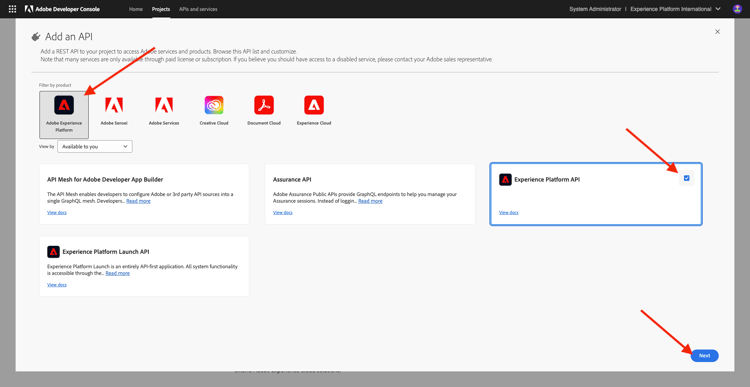Viewport: 750px width, 387px height.
Task: Go to the Home tab
Action: click(136, 9)
